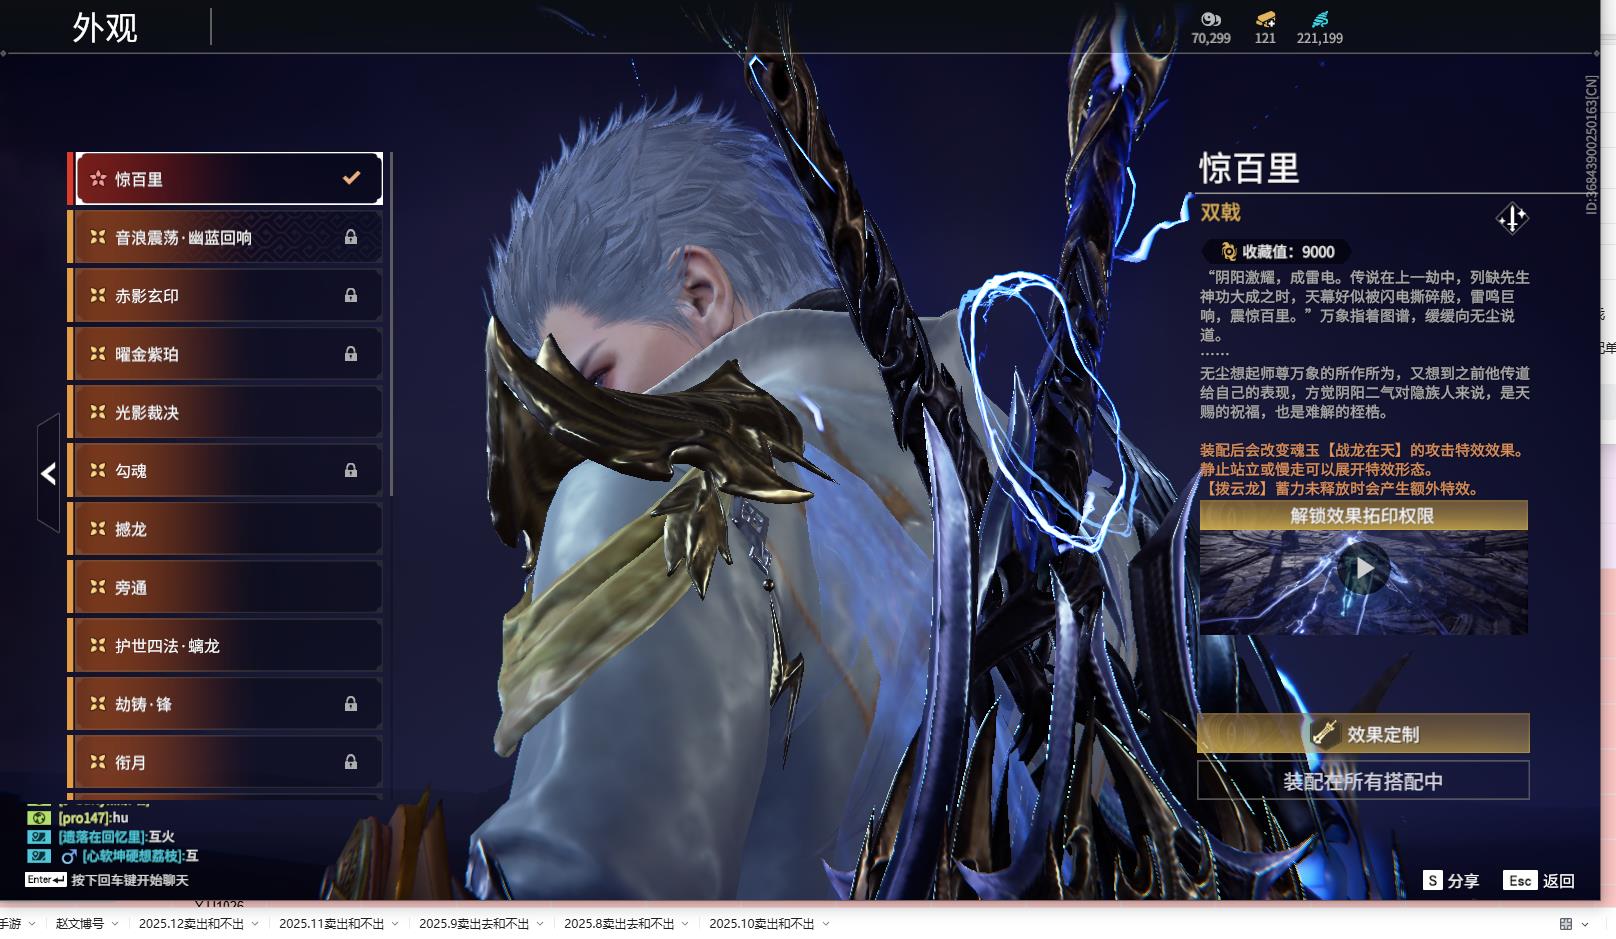Viewport: 1616px width, 939px height.
Task: Switch to the 2025.11卖出和不出 sheet tab
Action: tap(331, 924)
